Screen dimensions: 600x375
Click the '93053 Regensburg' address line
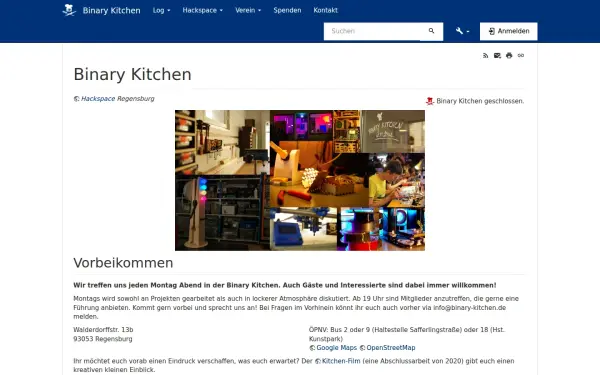point(103,339)
